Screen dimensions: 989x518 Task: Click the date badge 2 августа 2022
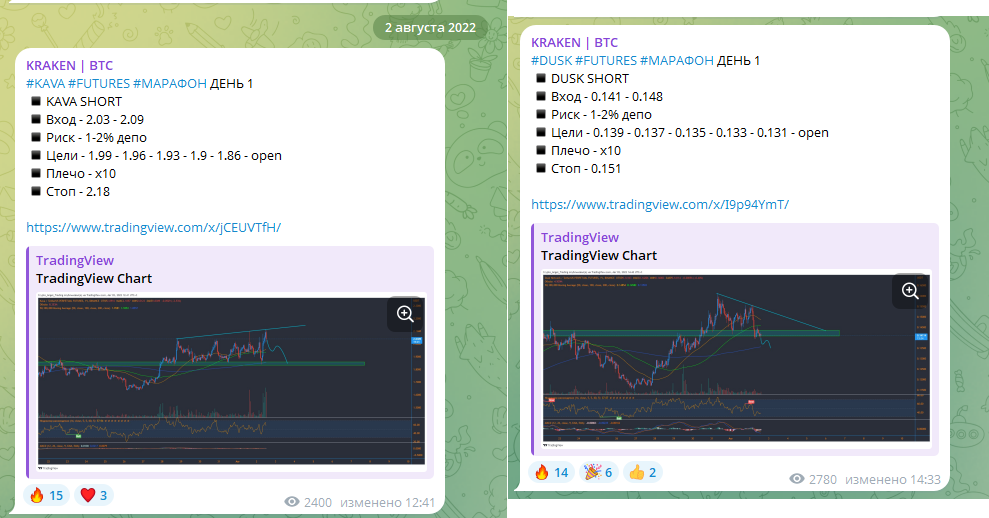(430, 28)
